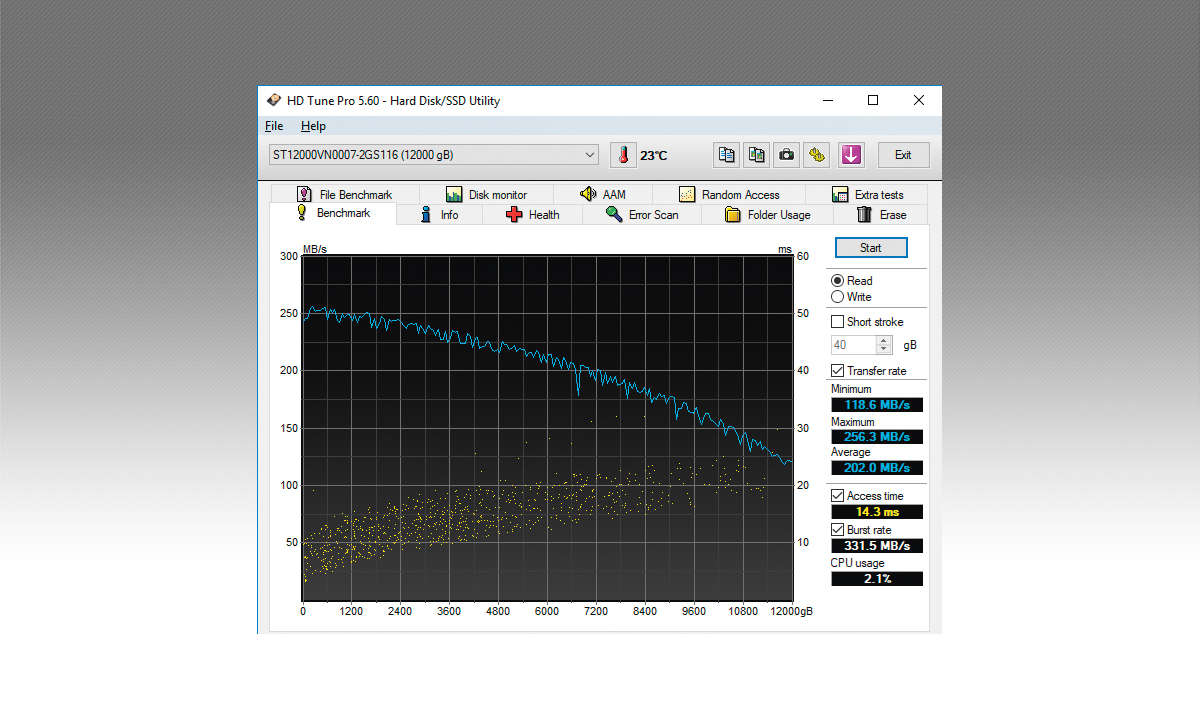This screenshot has height=720, width=1200.
Task: Click the minimum 118.6 MB/s value
Action: point(877,405)
